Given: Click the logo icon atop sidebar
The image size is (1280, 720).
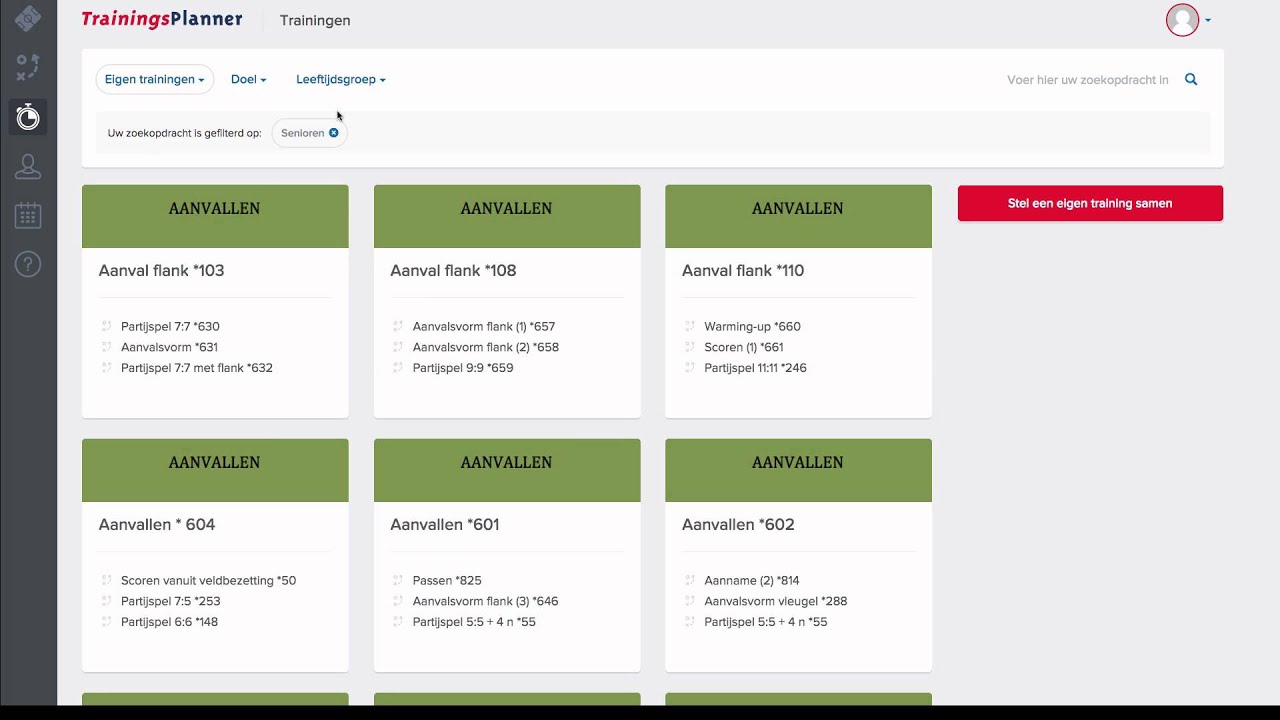Looking at the screenshot, I should tap(28, 18).
